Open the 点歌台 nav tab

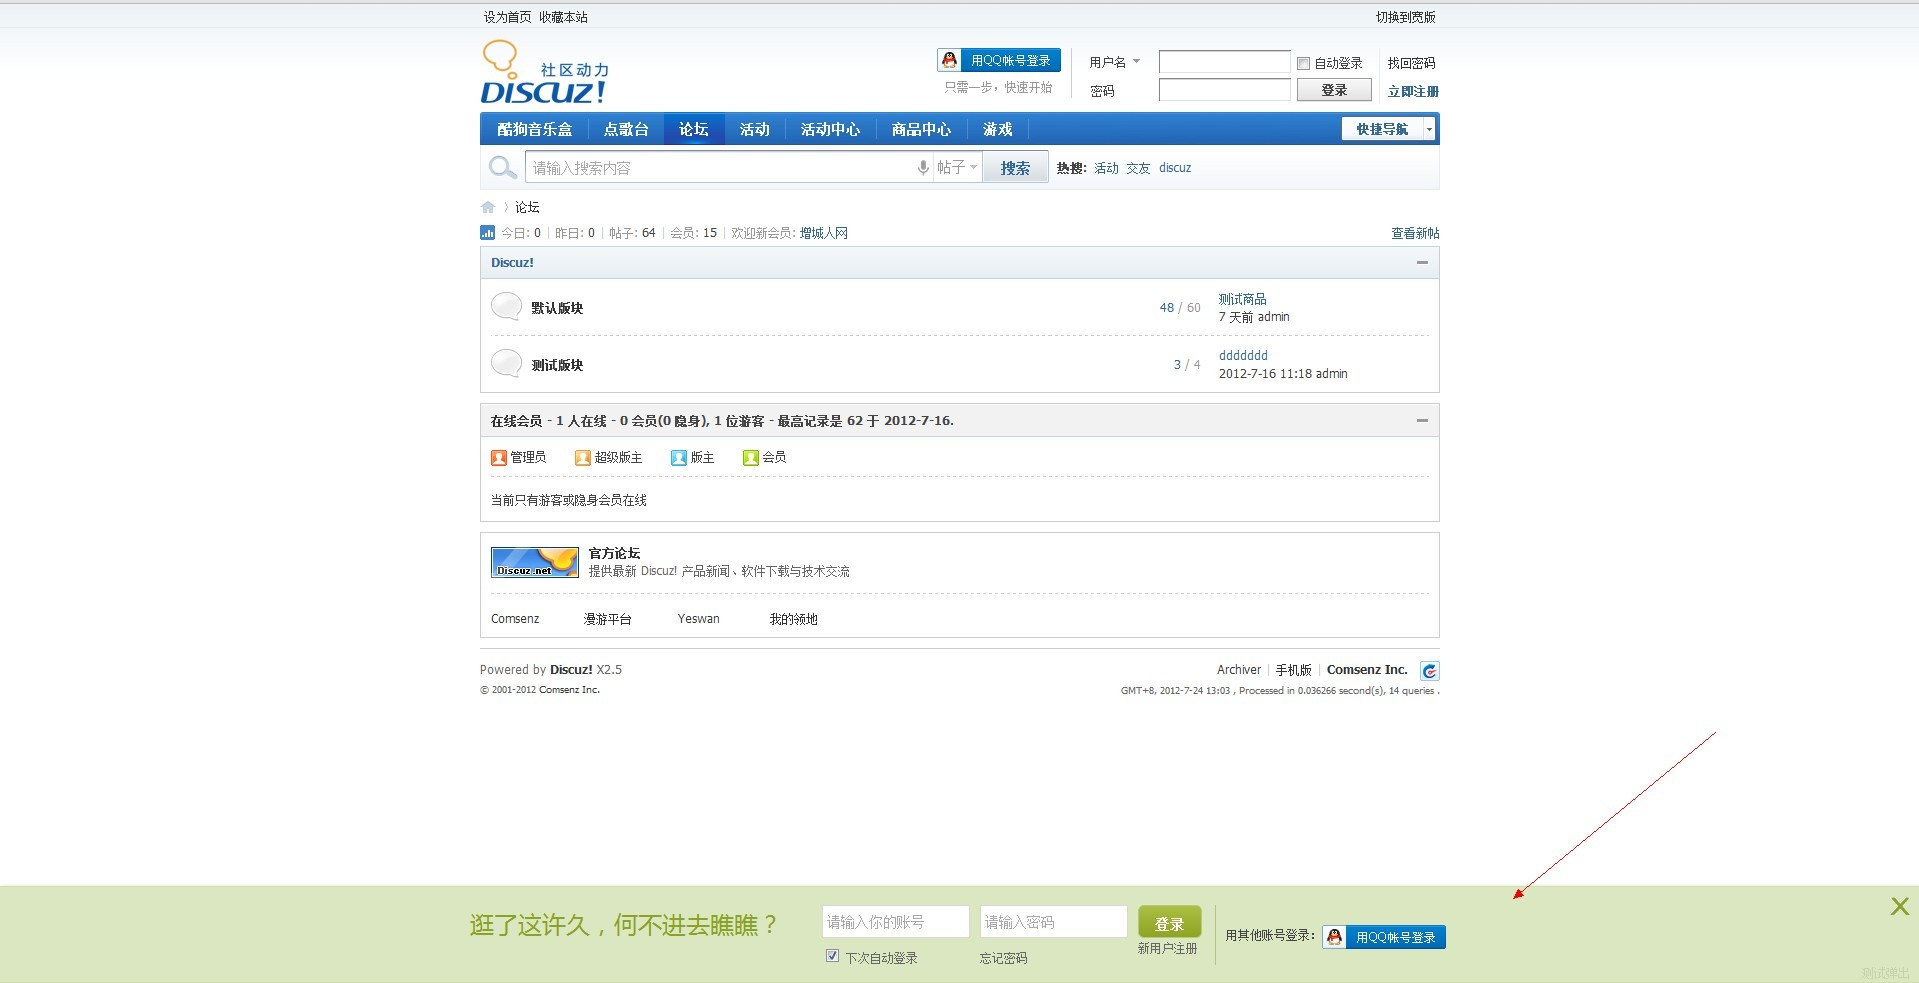tap(626, 129)
